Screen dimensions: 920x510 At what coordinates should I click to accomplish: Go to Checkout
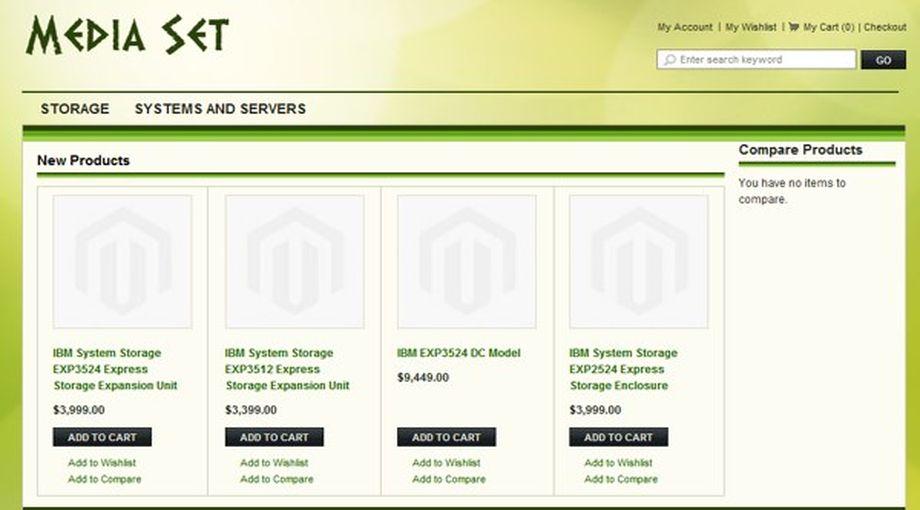tap(885, 27)
